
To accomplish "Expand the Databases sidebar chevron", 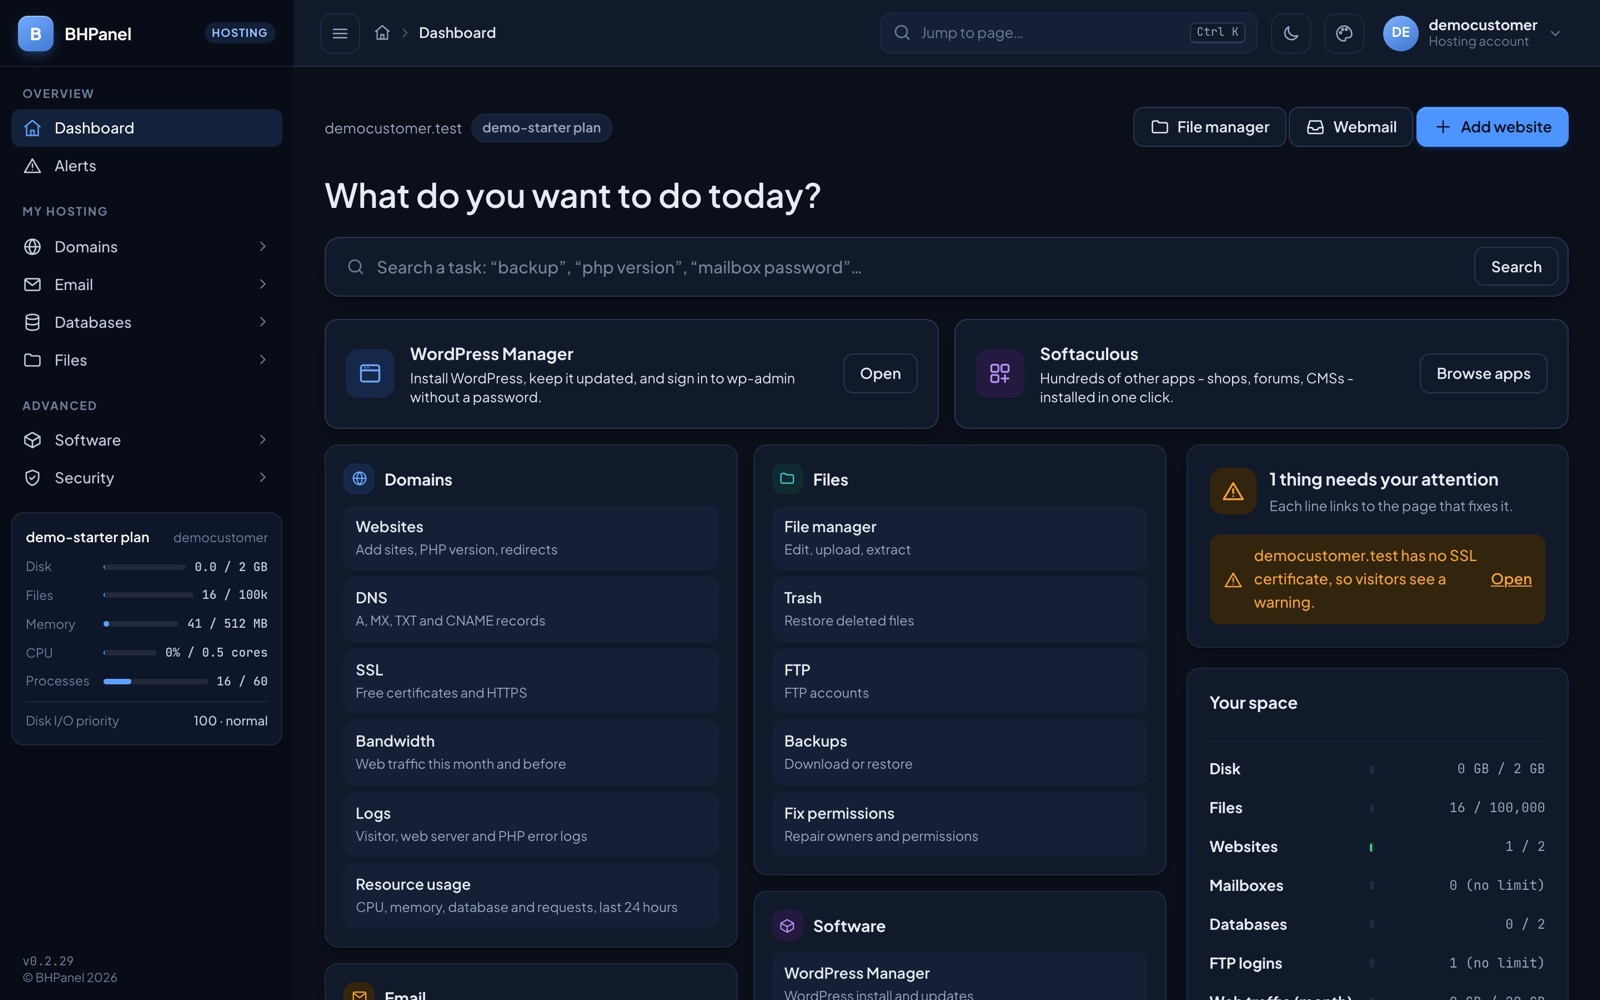I will (x=263, y=322).
